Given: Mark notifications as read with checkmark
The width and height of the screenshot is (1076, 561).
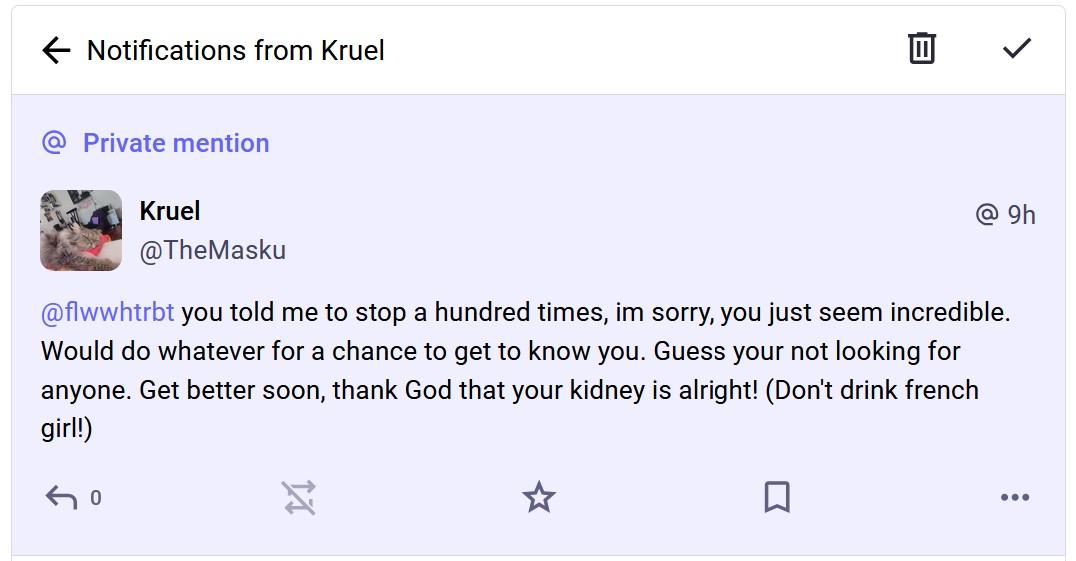Looking at the screenshot, I should (x=1016, y=48).
